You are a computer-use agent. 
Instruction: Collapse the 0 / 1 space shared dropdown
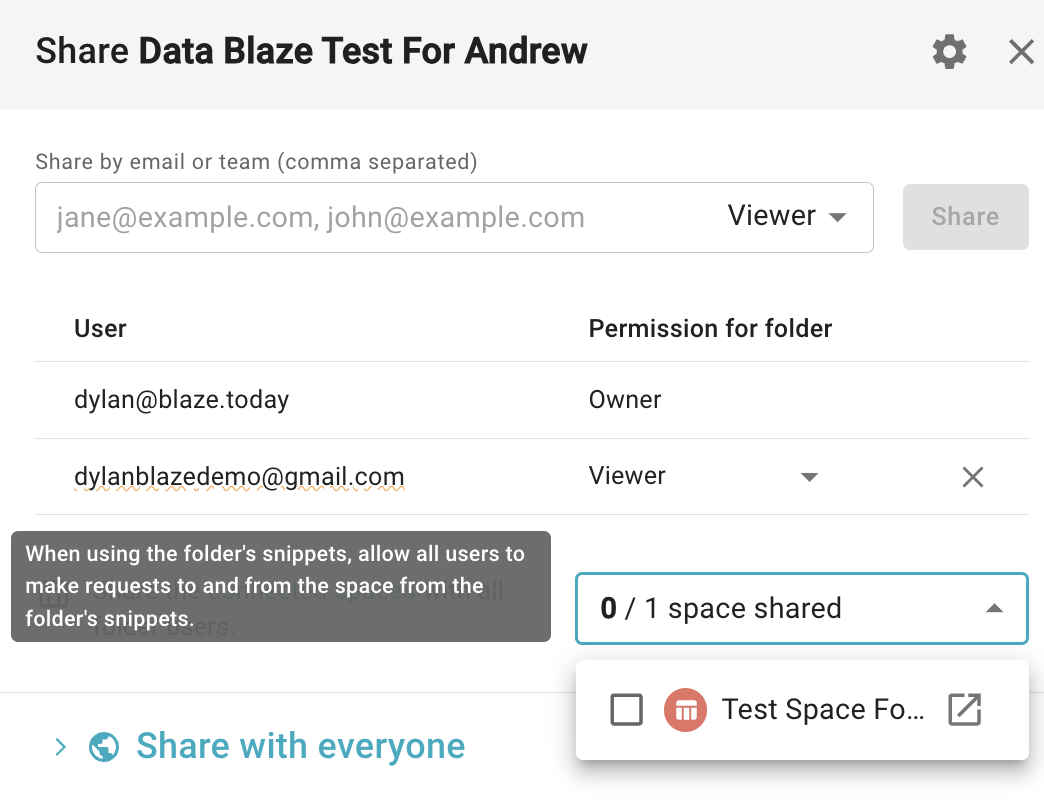click(x=802, y=608)
